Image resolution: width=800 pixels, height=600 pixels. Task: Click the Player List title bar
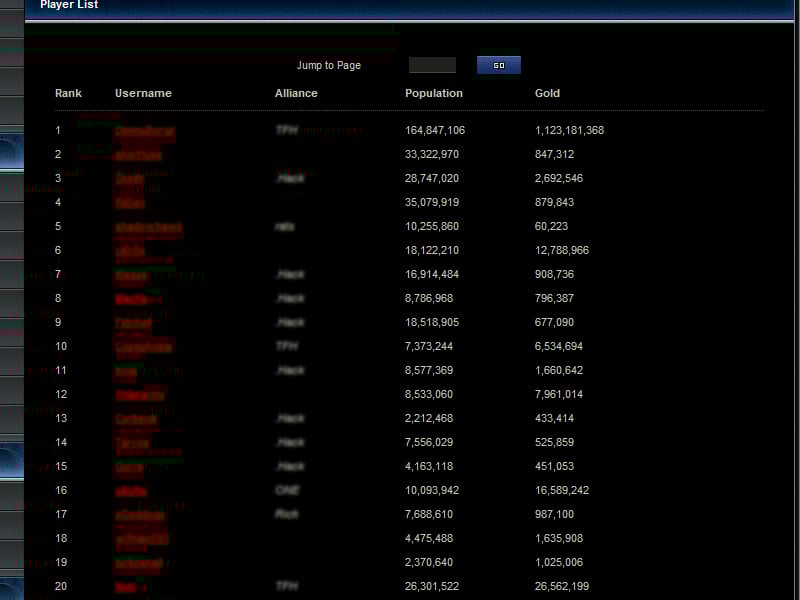(69, 5)
